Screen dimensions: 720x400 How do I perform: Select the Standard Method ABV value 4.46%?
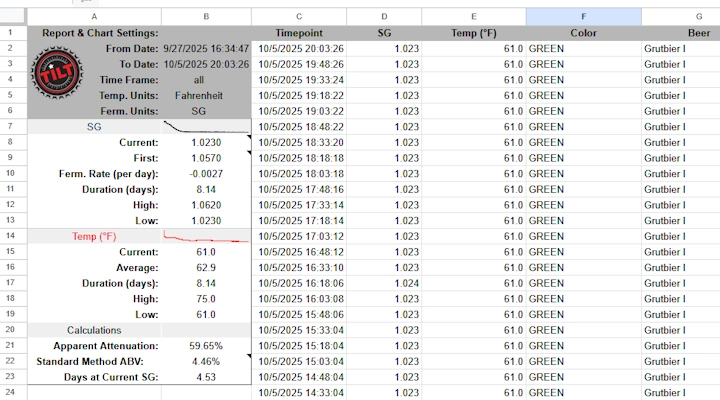pyautogui.click(x=206, y=361)
